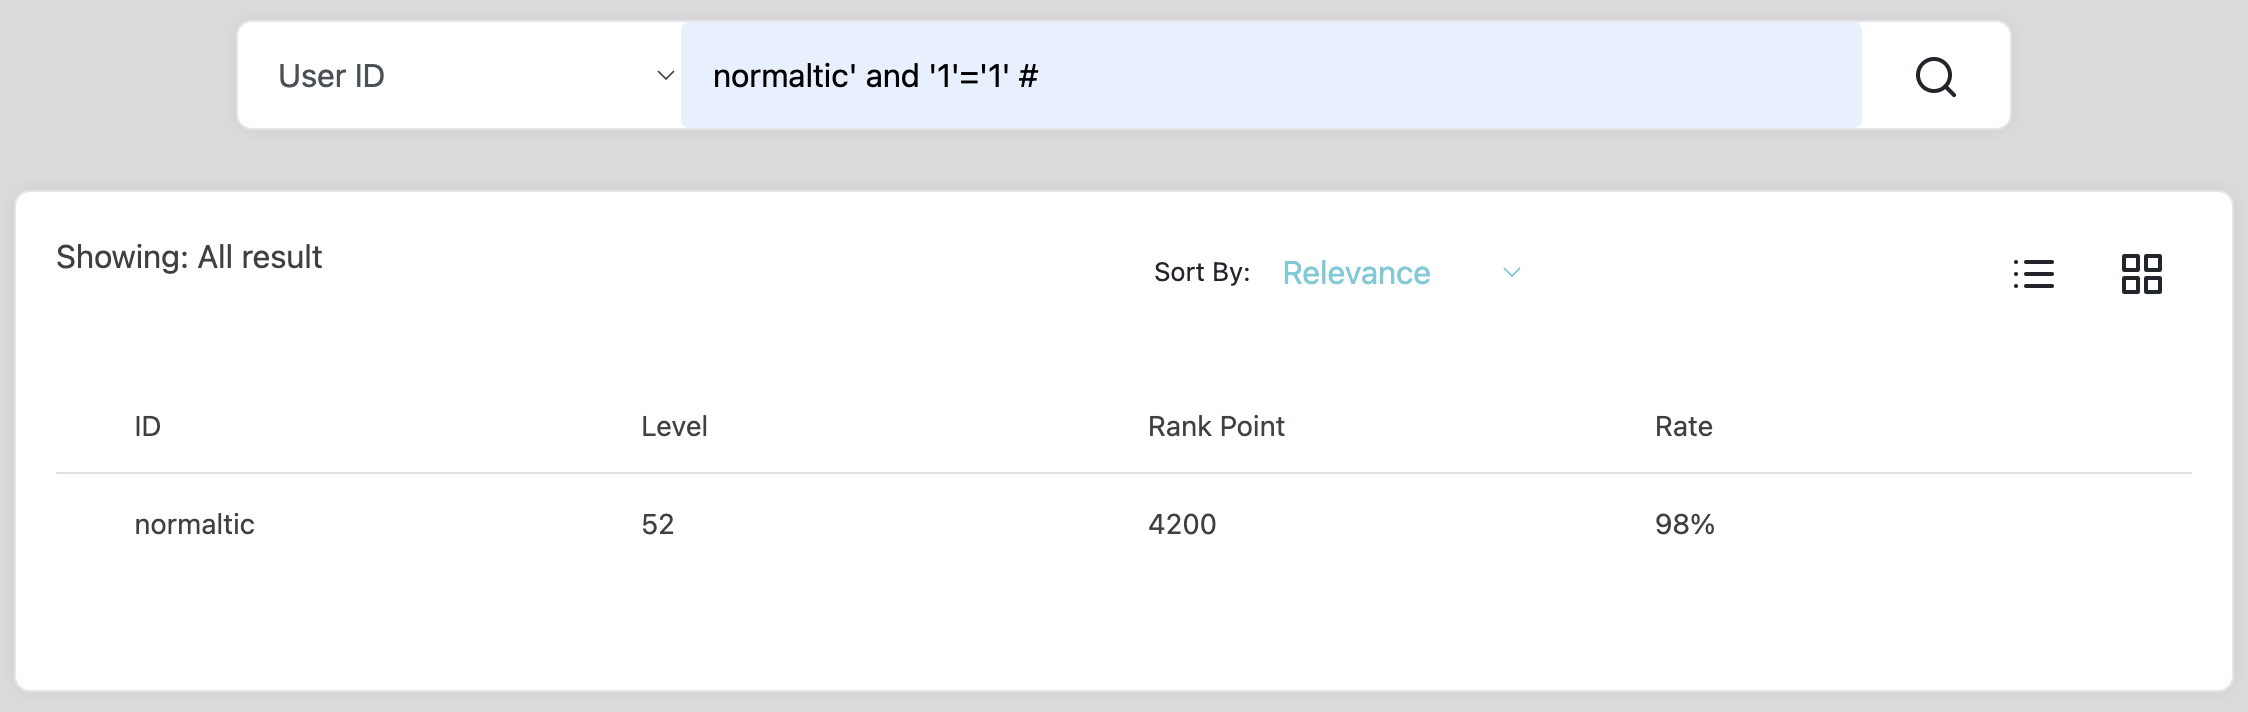Switch to list view layout
Image resolution: width=2248 pixels, height=712 pixels.
point(2033,274)
